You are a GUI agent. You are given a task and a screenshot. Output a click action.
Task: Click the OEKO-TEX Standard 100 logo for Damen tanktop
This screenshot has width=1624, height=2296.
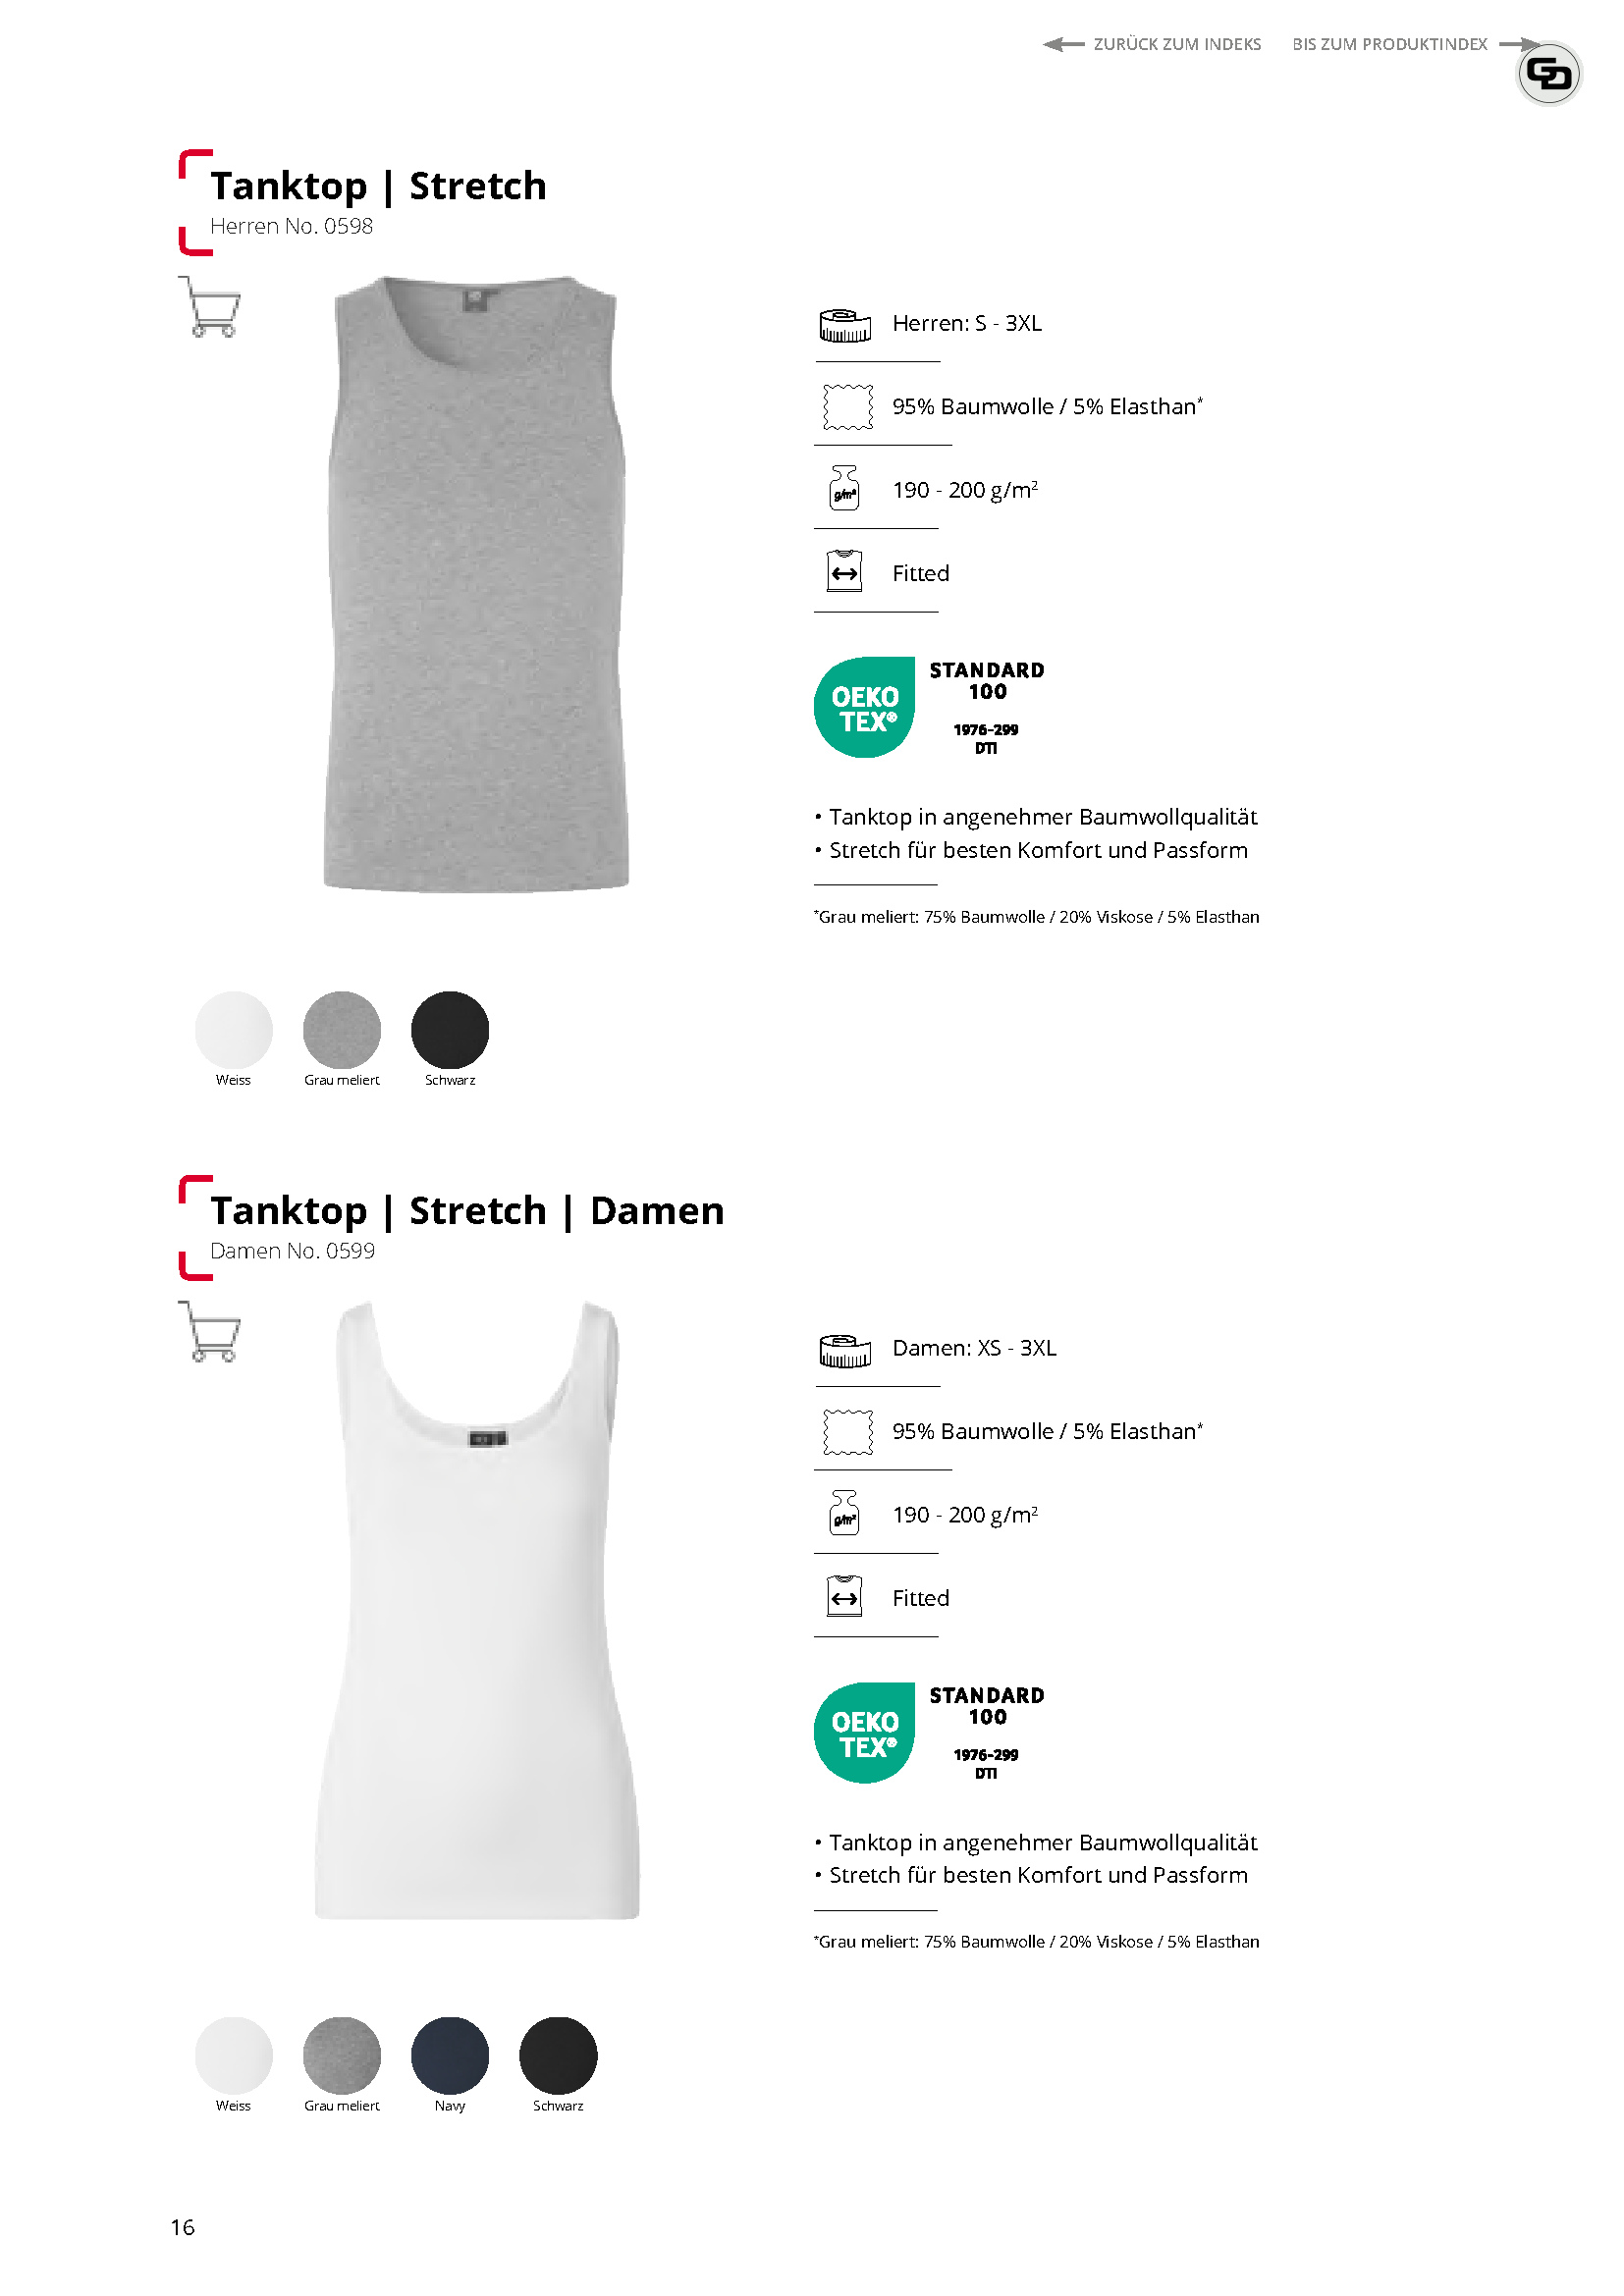(x=930, y=1732)
